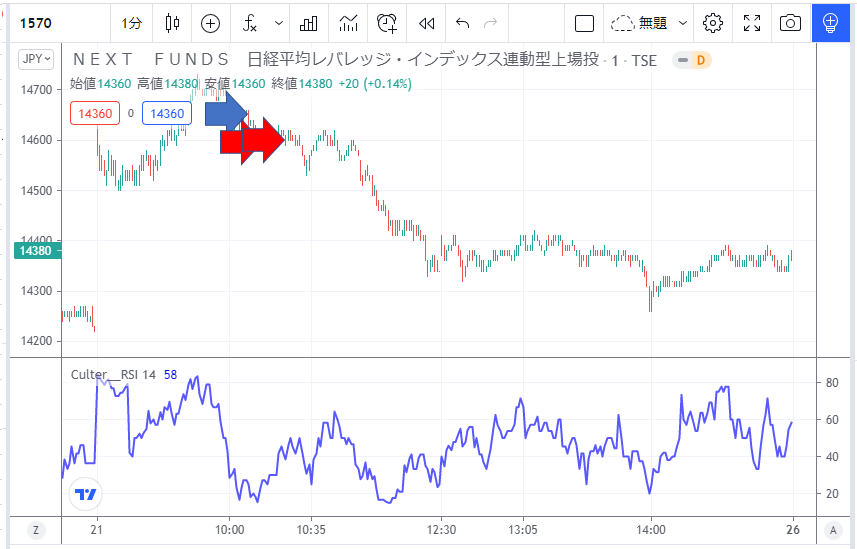This screenshot has height=549, width=857.
Task: Expand the indicators favorites chevron
Action: tap(279, 23)
